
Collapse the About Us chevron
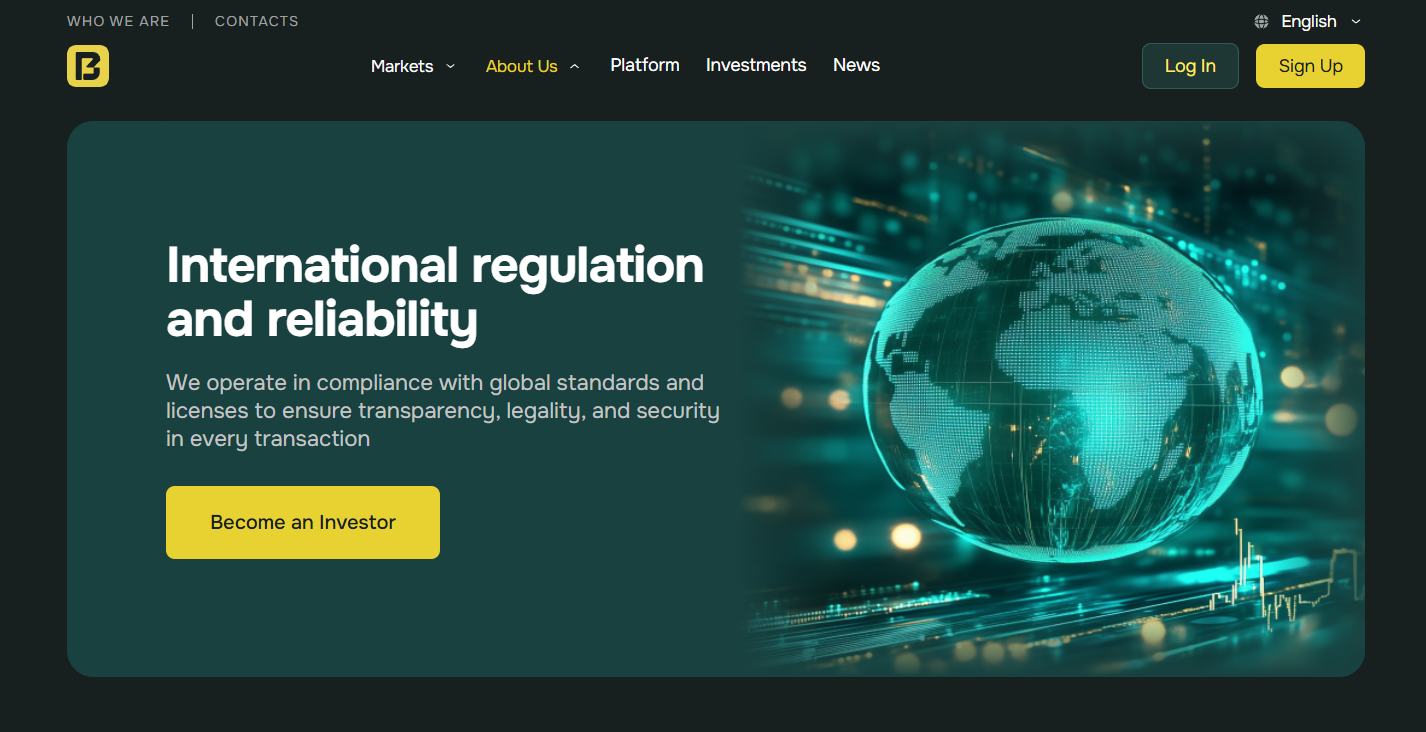click(x=575, y=66)
